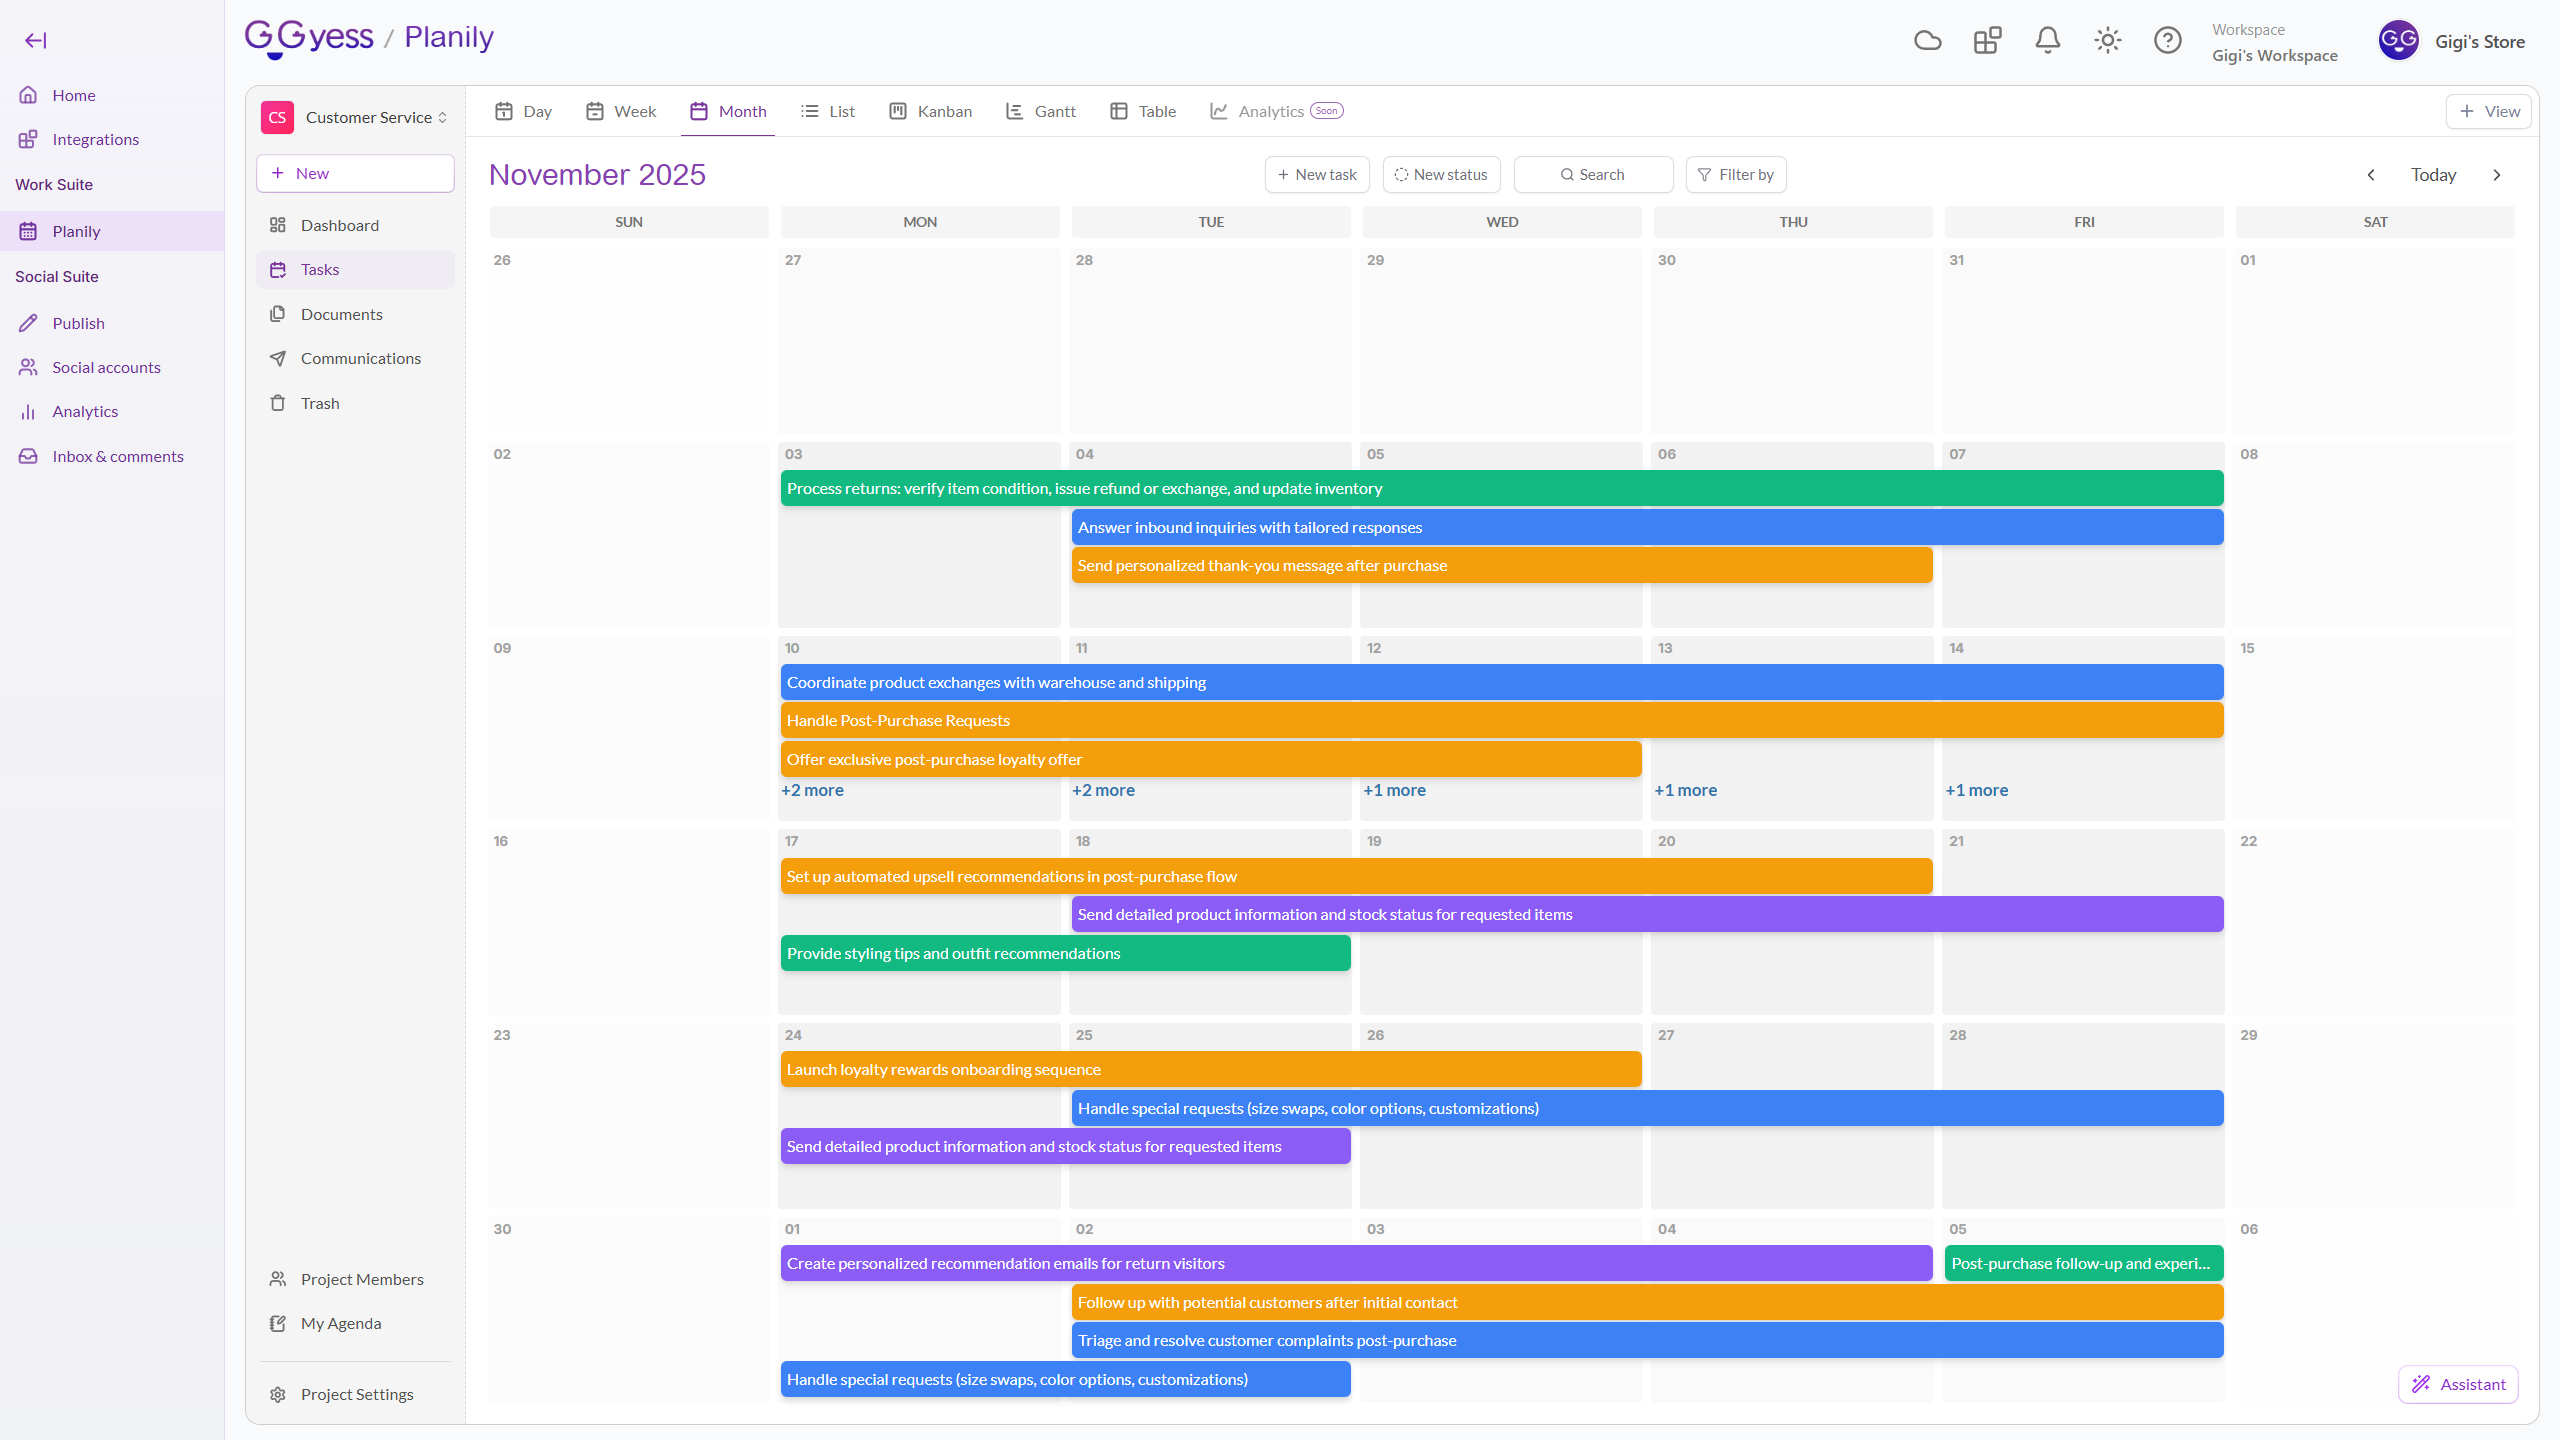2560x1440 pixels.
Task: Switch to Gantt view tab
Action: 1041,111
